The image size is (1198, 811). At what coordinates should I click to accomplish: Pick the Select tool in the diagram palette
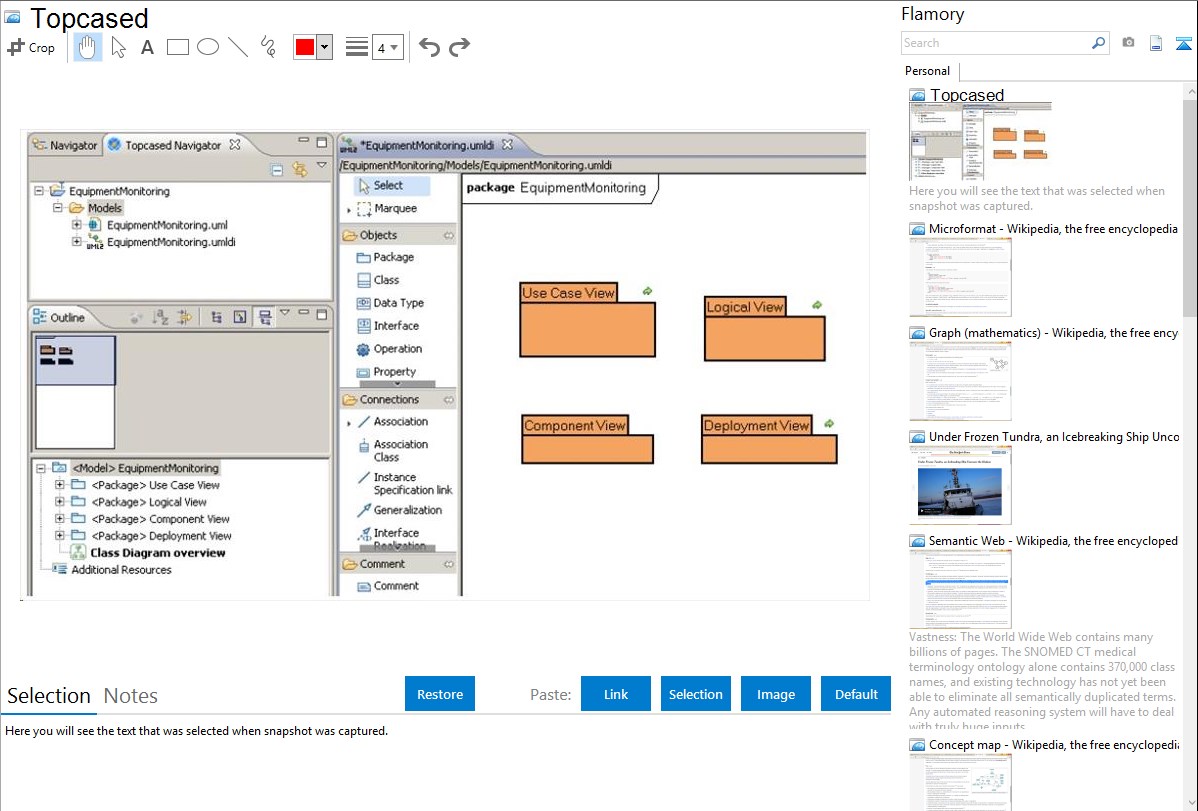392,186
